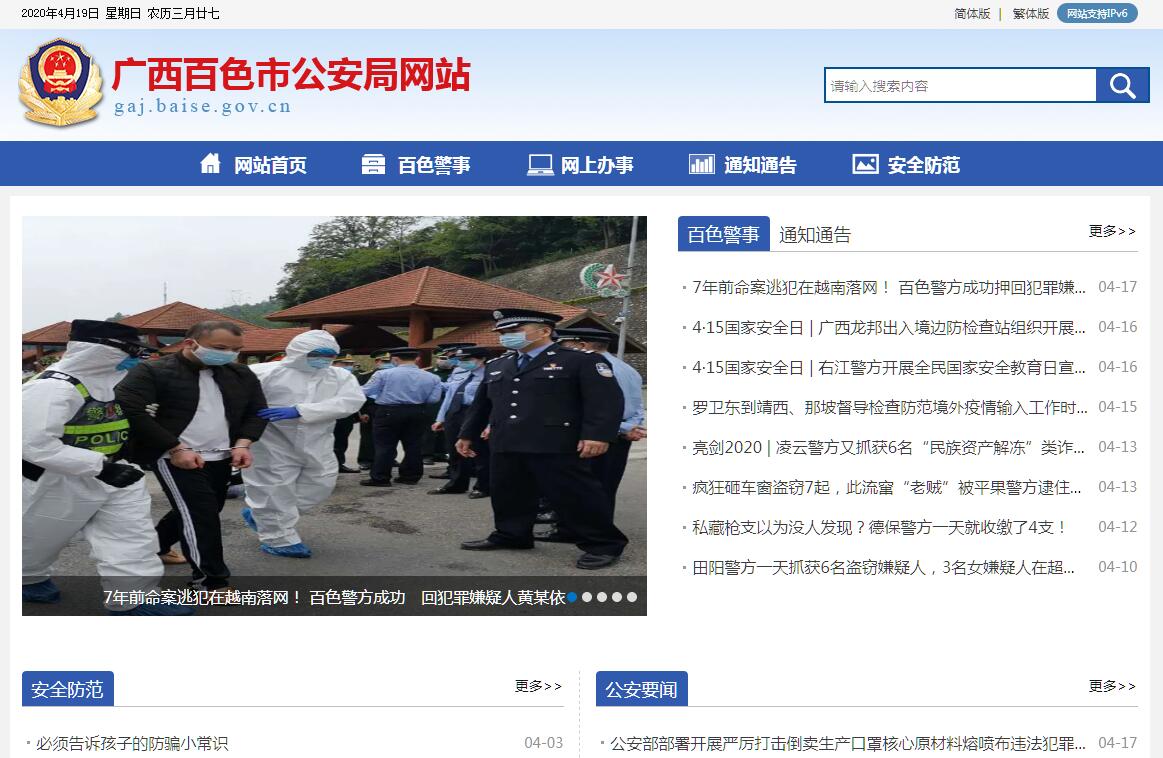Select the second carousel slide dot
This screenshot has height=758, width=1163.
point(587,597)
